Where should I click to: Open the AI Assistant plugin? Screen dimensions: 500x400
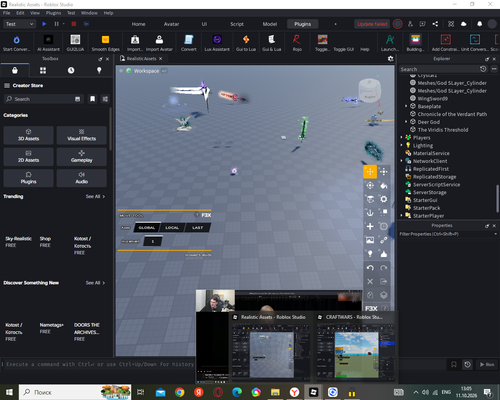pos(48,40)
